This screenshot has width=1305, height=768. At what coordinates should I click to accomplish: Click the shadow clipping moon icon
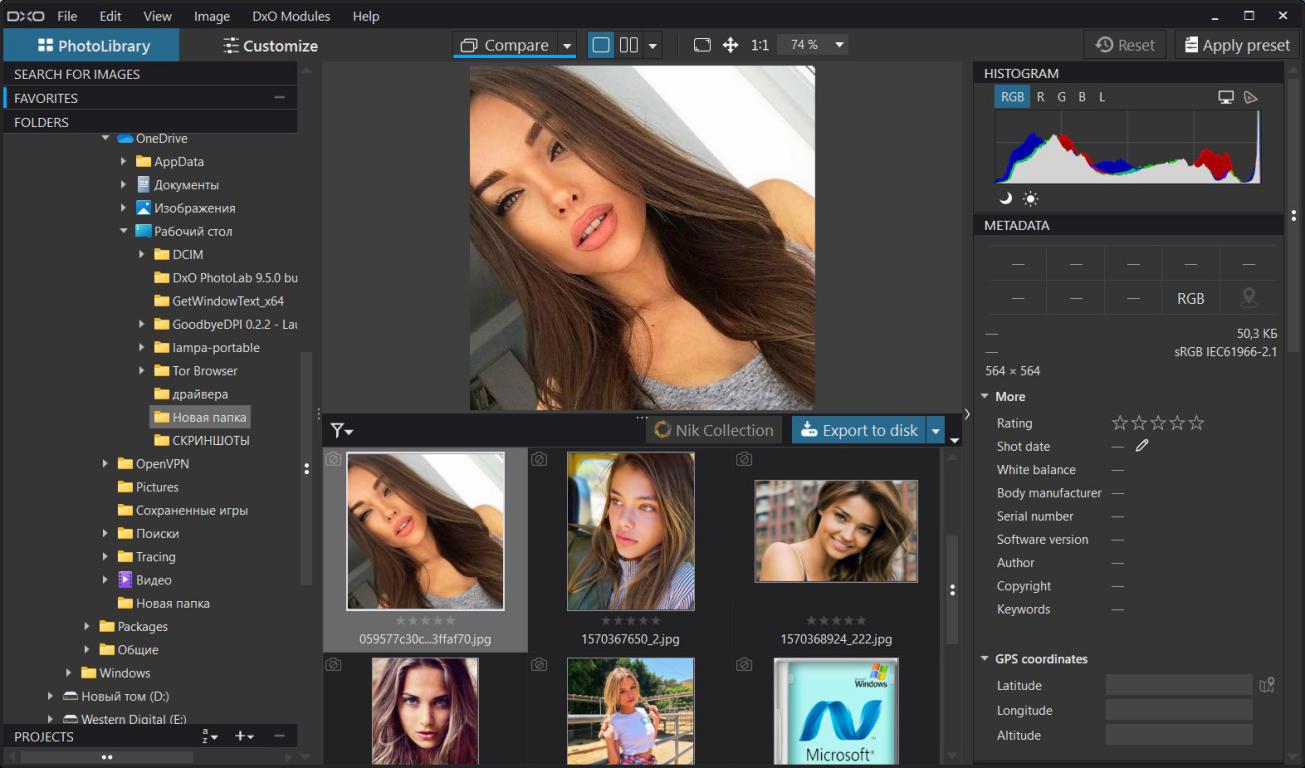pyautogui.click(x=1005, y=199)
